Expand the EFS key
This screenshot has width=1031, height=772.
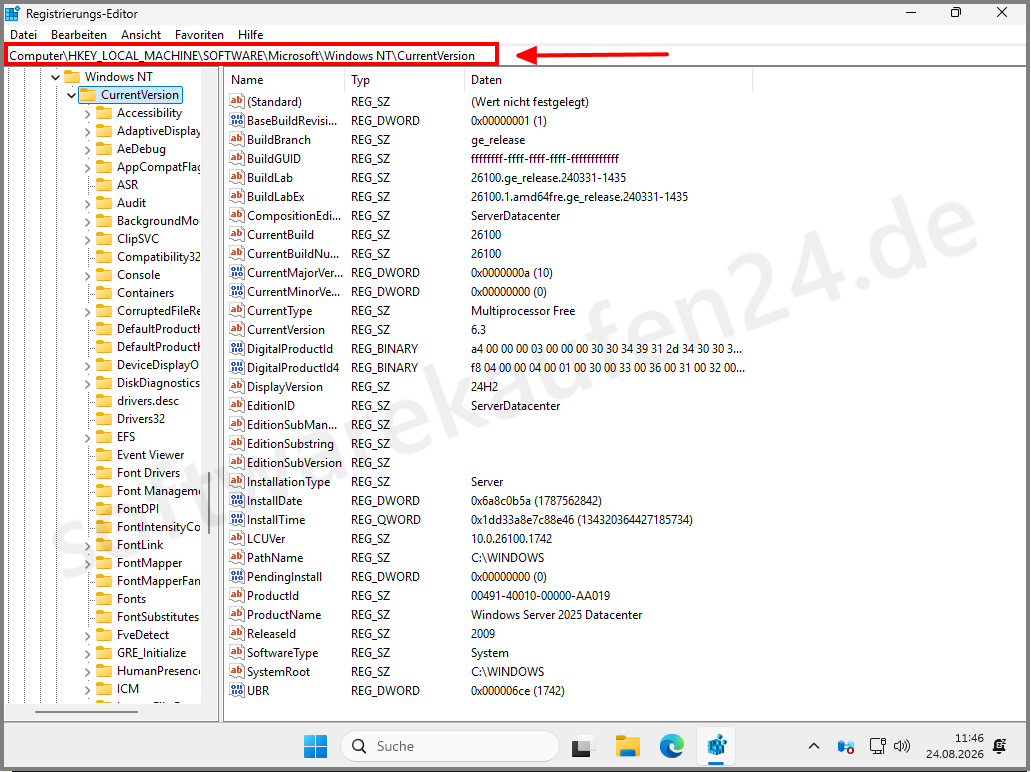87,437
